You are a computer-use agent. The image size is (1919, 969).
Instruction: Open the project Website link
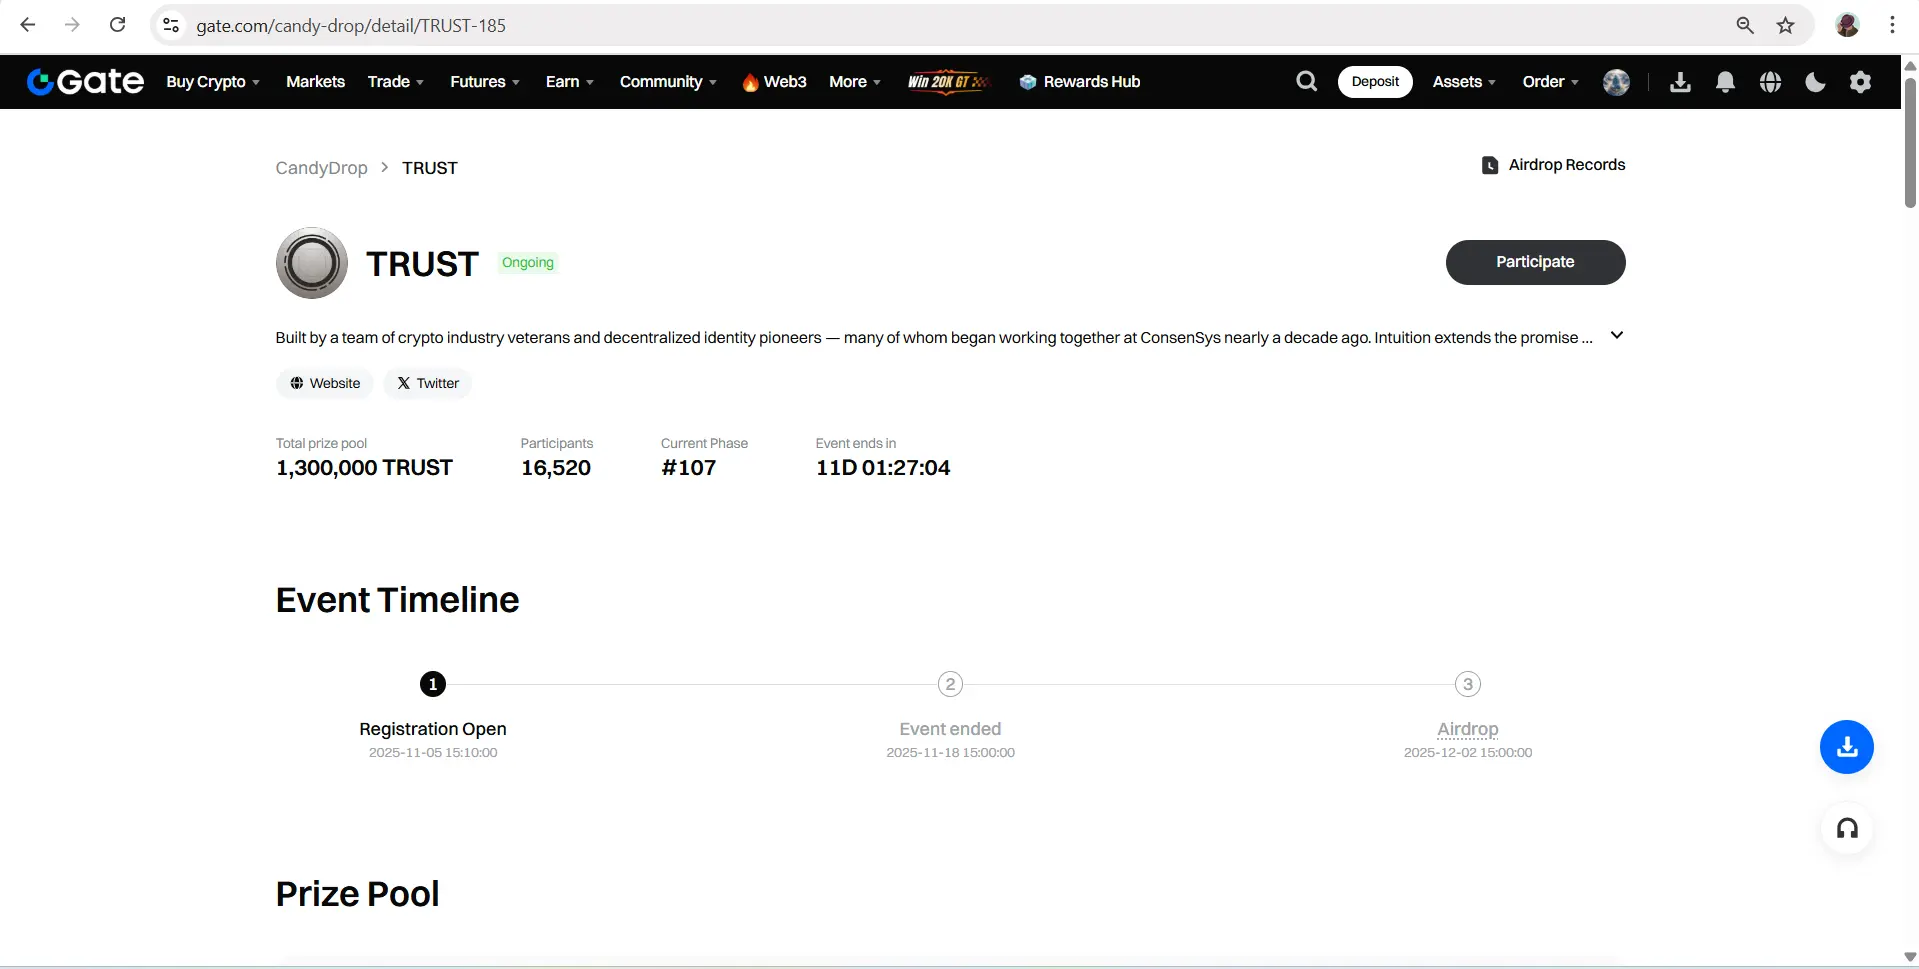[x=325, y=383]
